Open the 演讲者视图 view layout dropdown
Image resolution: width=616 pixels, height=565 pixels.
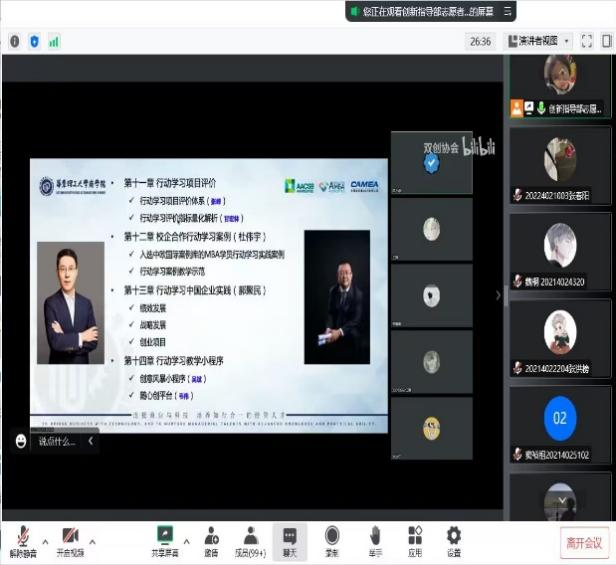(540, 41)
